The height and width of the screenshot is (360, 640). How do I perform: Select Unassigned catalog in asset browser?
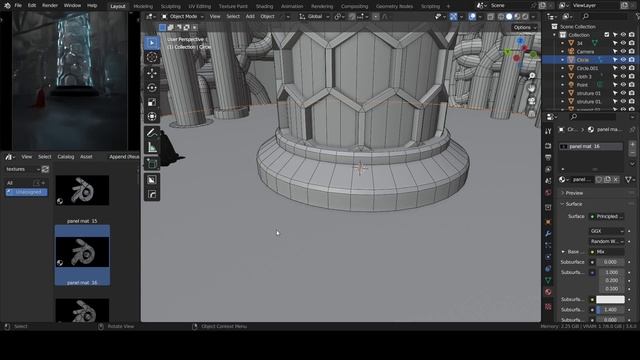[27, 192]
